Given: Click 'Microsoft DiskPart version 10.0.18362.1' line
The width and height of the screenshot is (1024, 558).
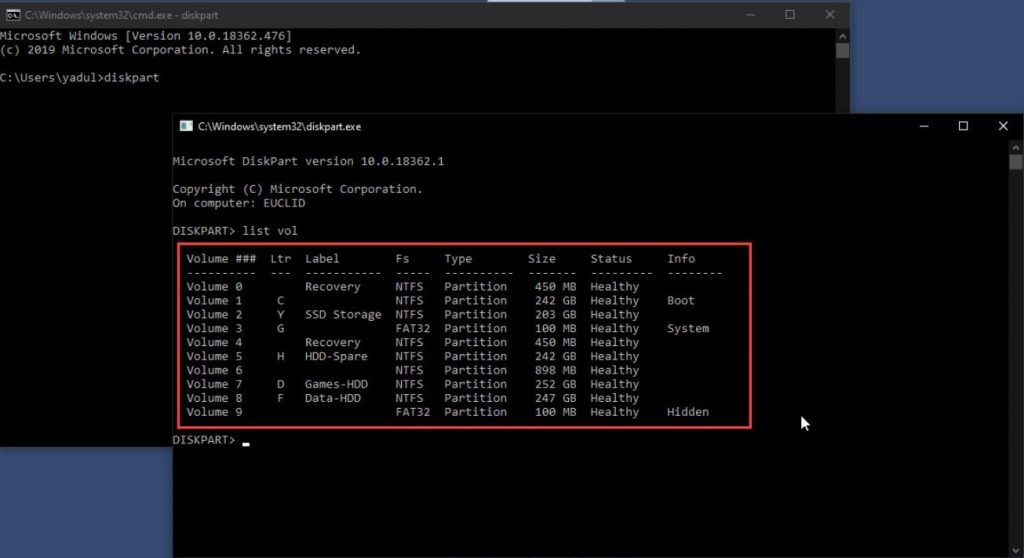Looking at the screenshot, I should (x=308, y=161).
